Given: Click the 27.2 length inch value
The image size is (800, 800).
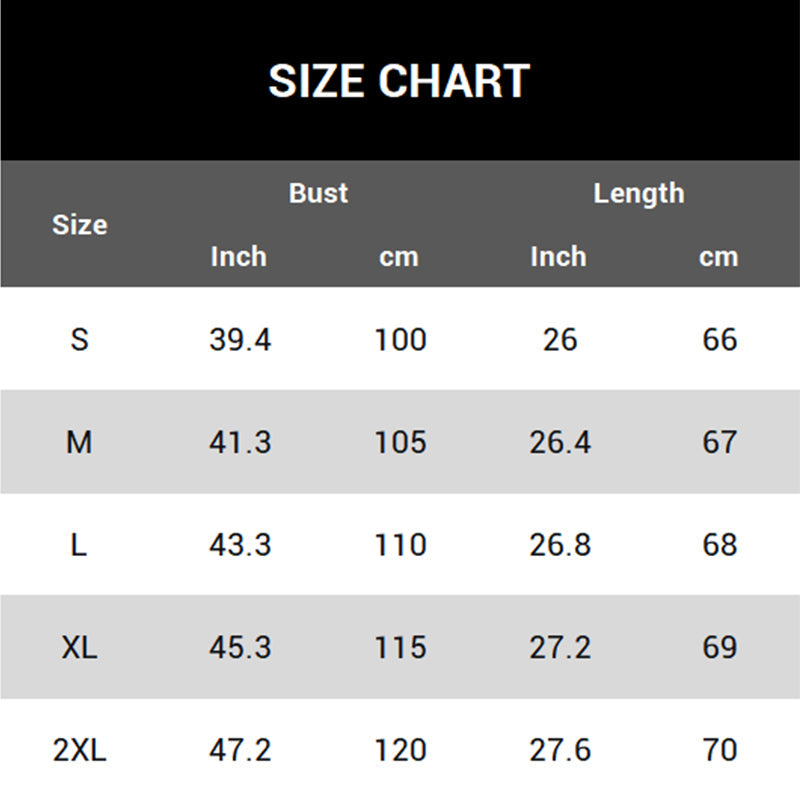Looking at the screenshot, I should tap(560, 647).
